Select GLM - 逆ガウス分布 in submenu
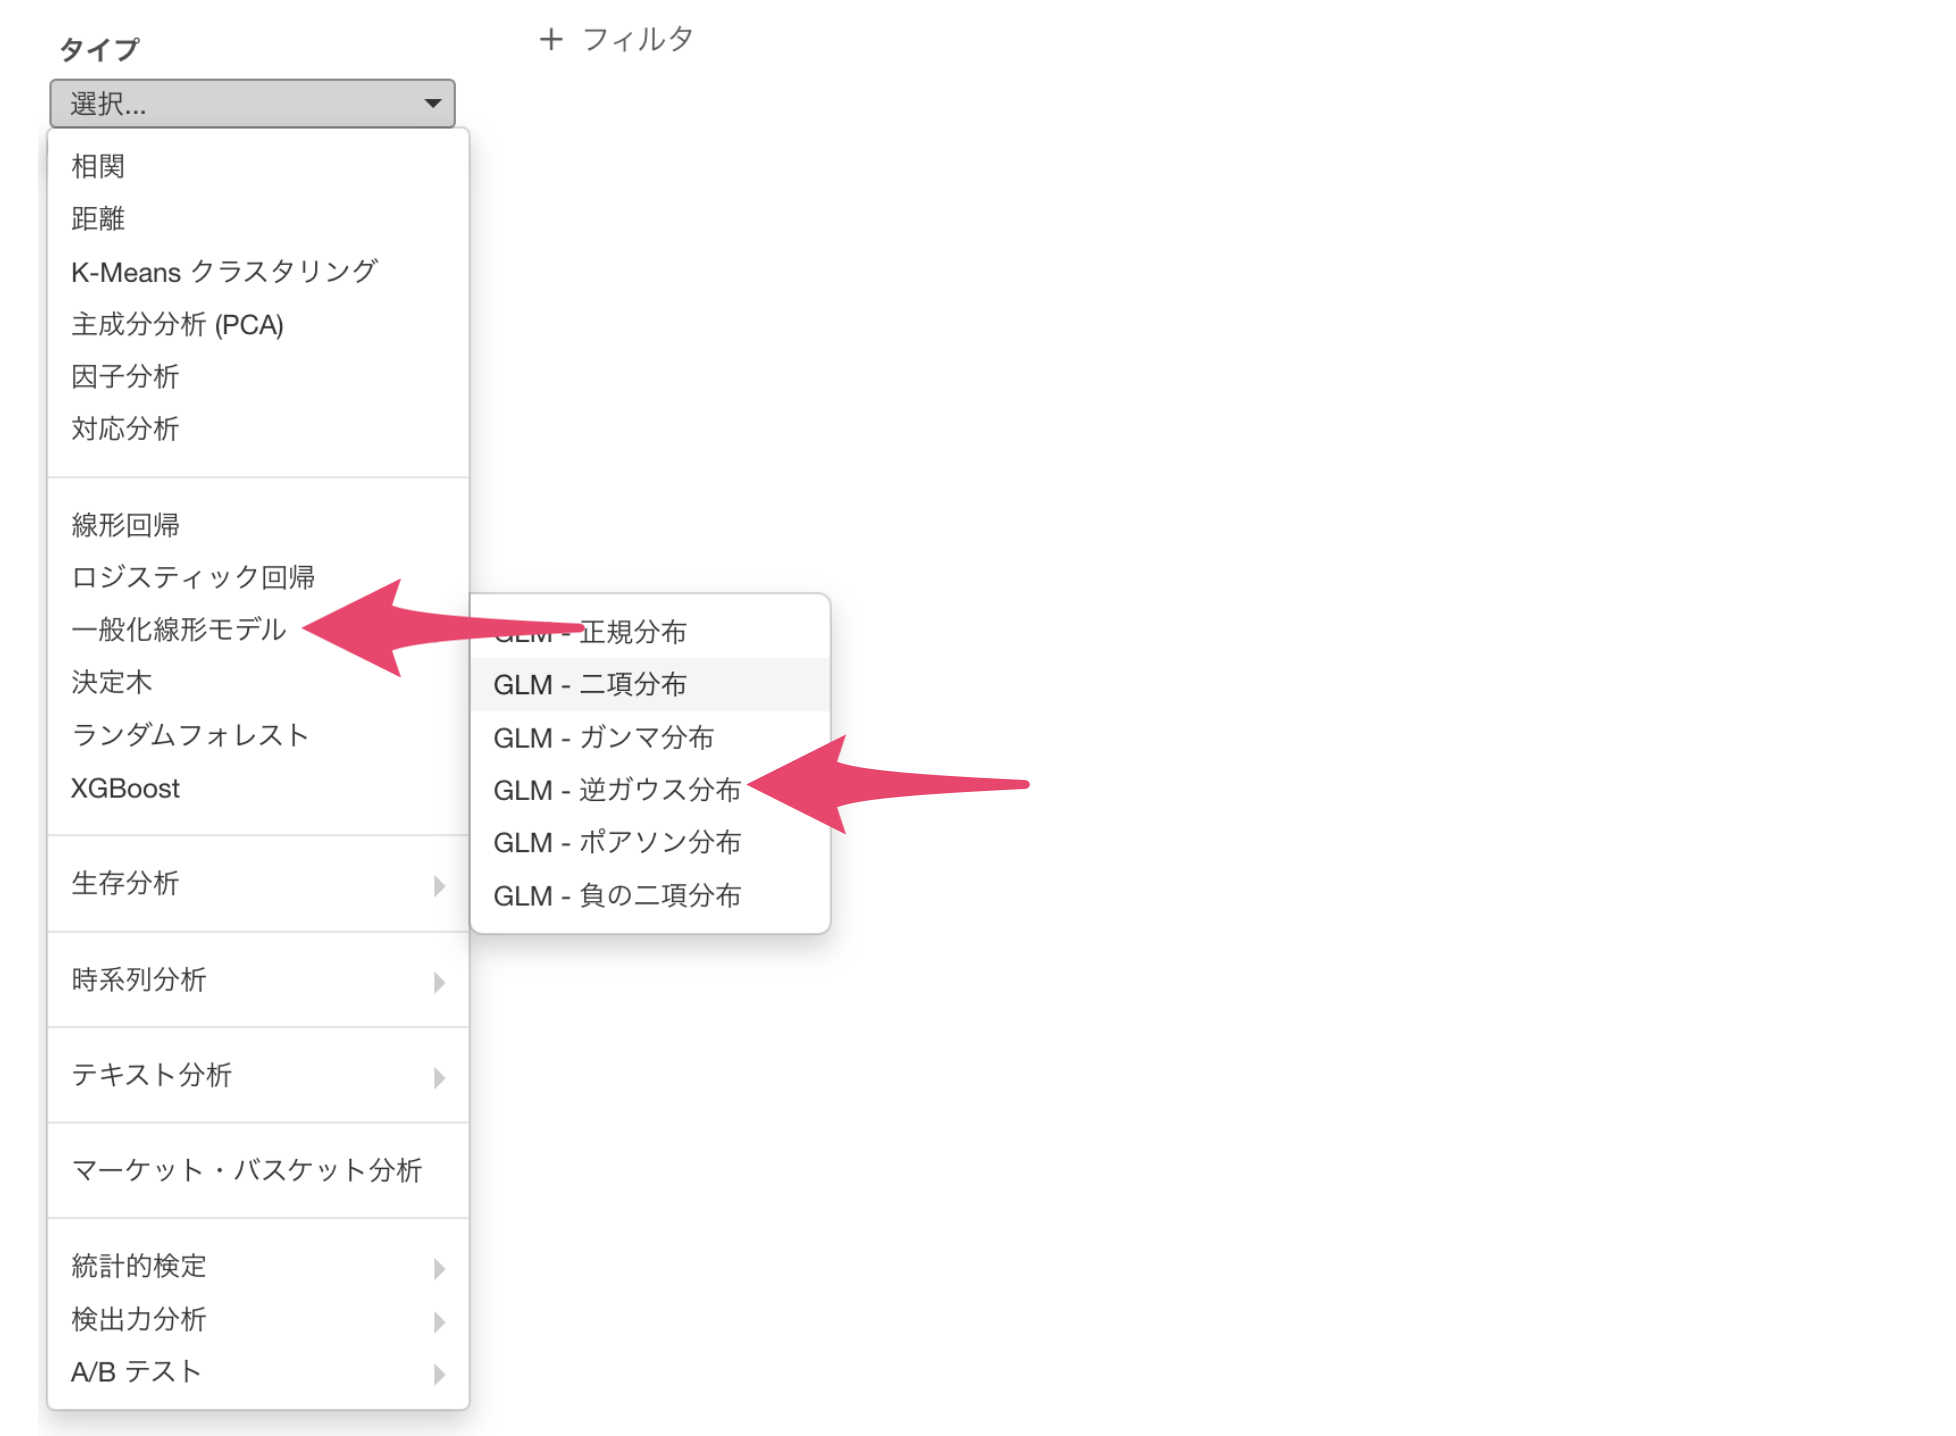The image size is (1956, 1436). [650, 790]
